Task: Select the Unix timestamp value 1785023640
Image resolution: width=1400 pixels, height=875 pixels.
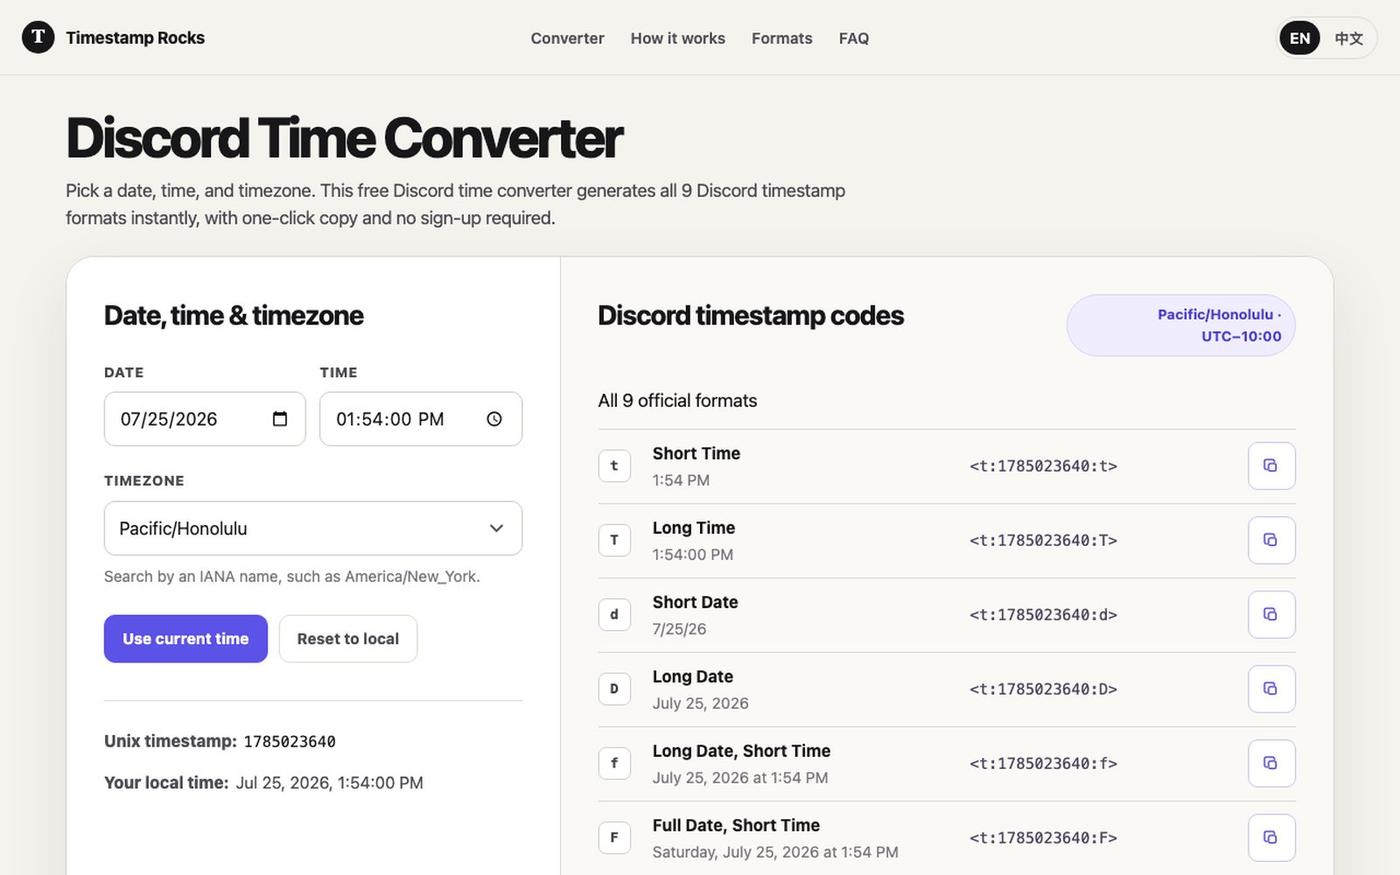Action: 290,742
